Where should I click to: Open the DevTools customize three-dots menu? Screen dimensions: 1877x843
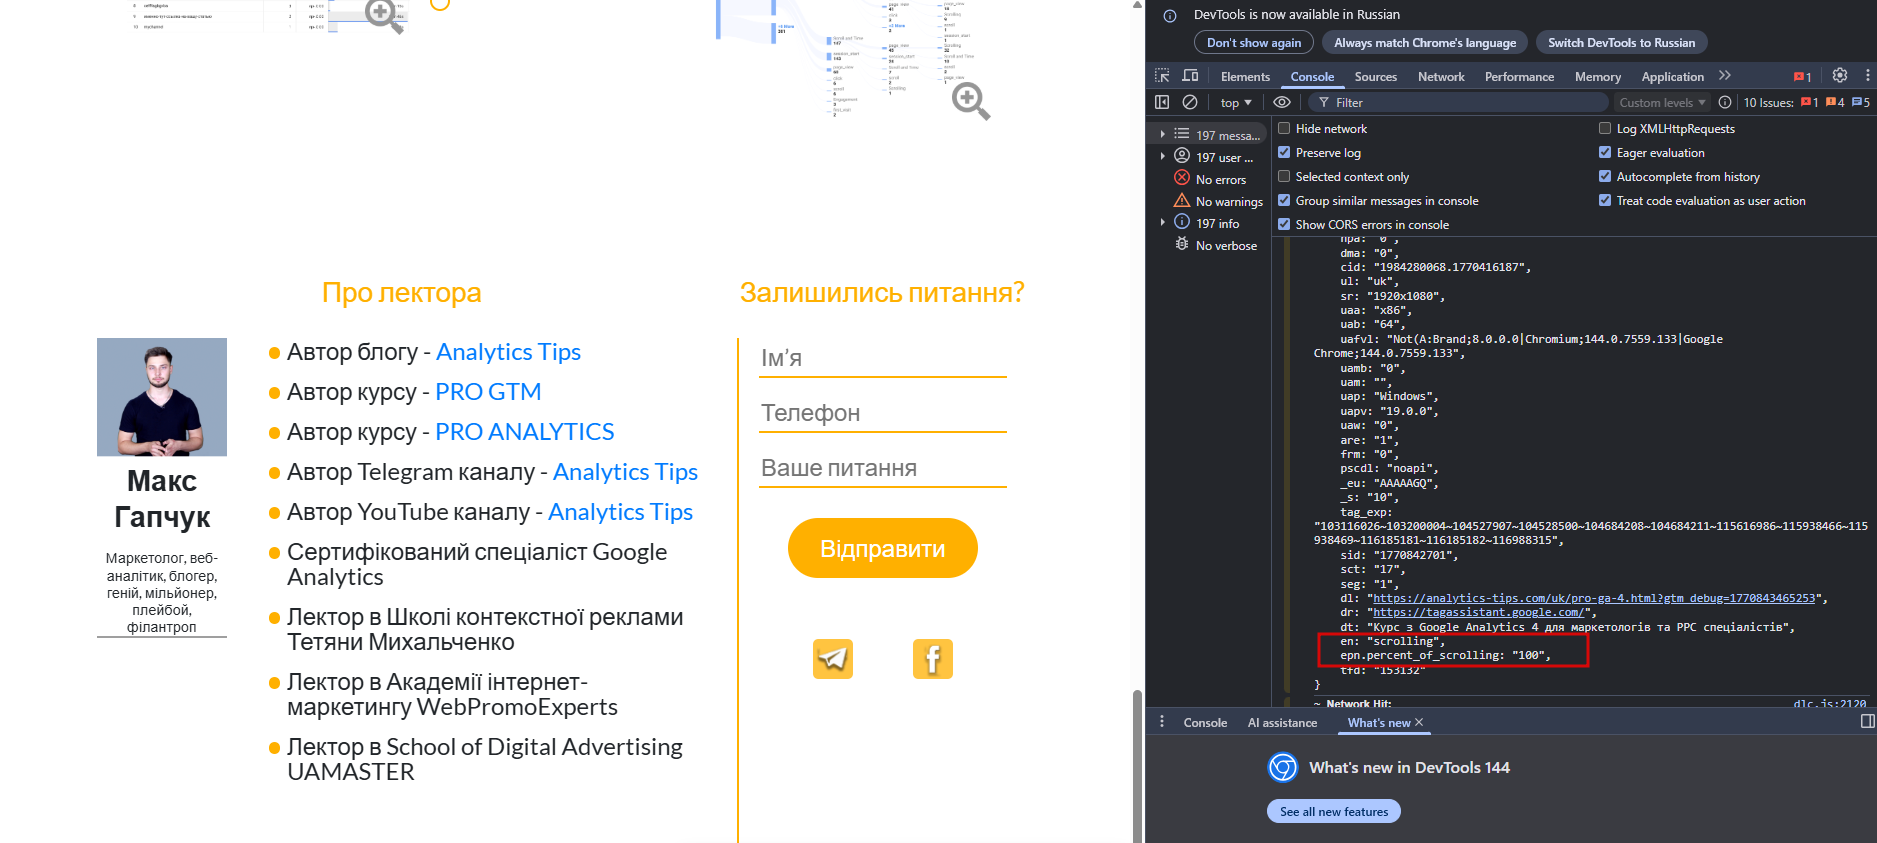click(1867, 75)
